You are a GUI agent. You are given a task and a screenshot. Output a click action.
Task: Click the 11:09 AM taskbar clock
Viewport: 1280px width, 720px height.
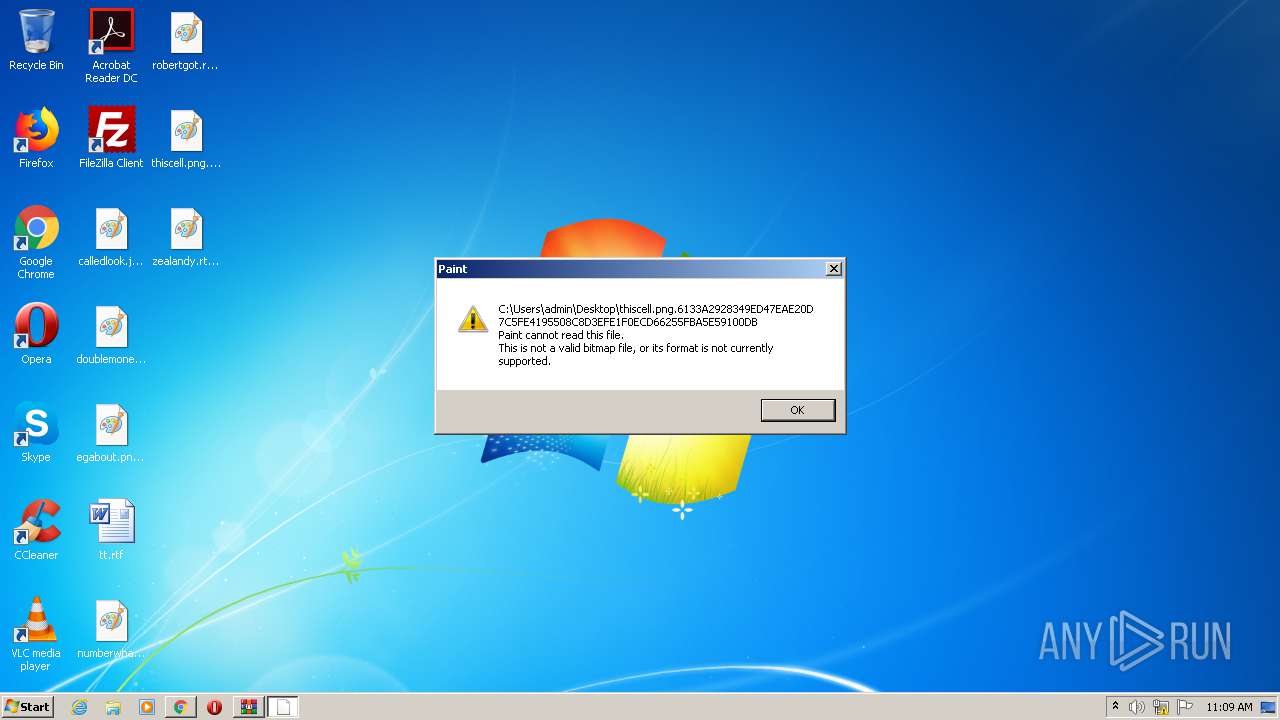[x=1229, y=707]
